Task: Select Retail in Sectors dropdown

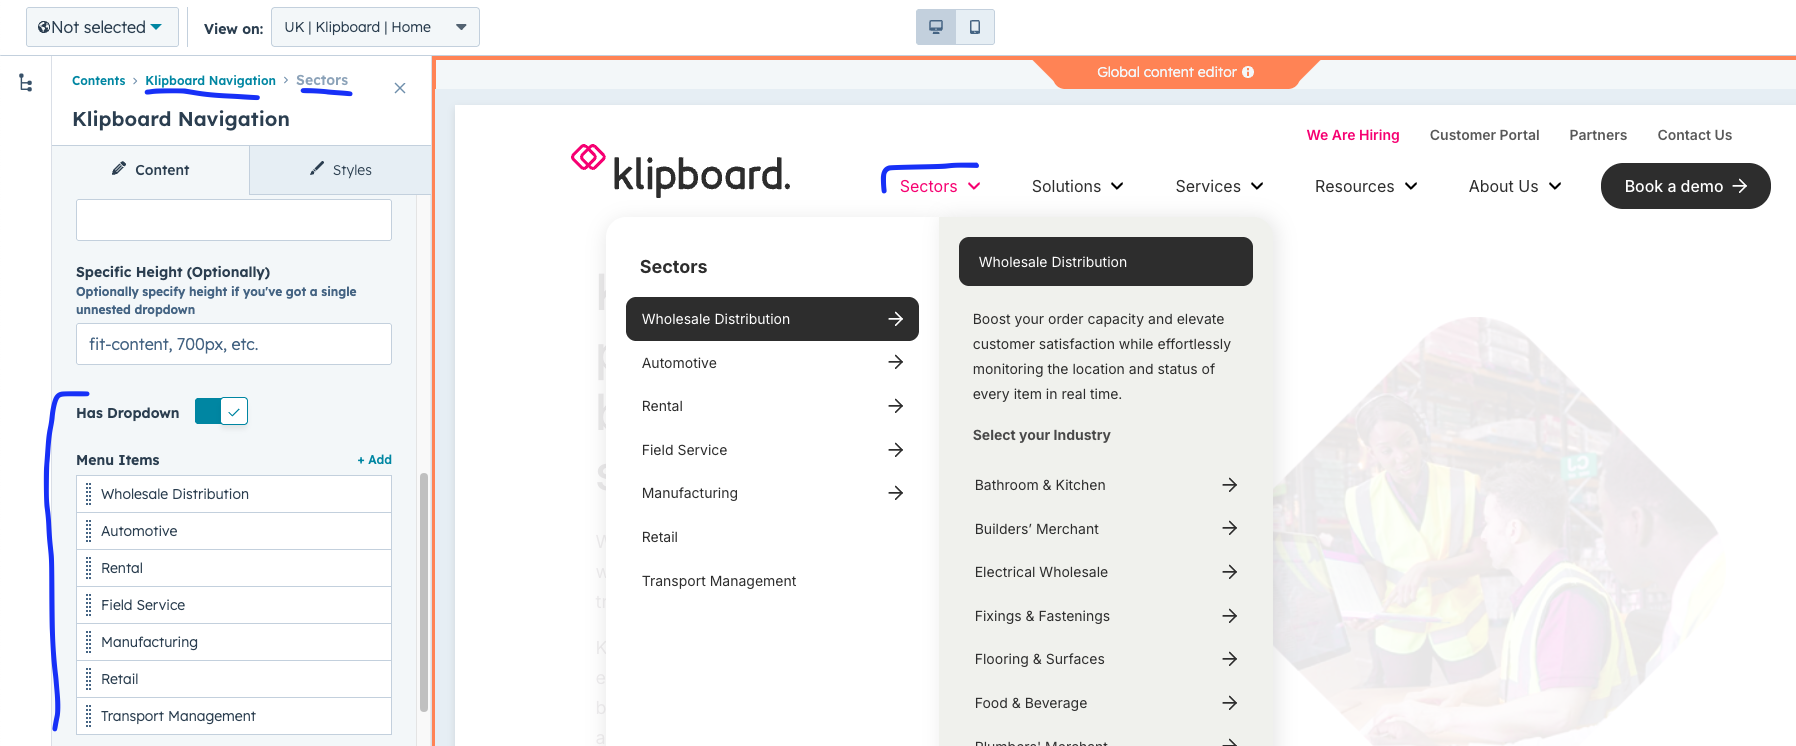Action: tap(660, 537)
